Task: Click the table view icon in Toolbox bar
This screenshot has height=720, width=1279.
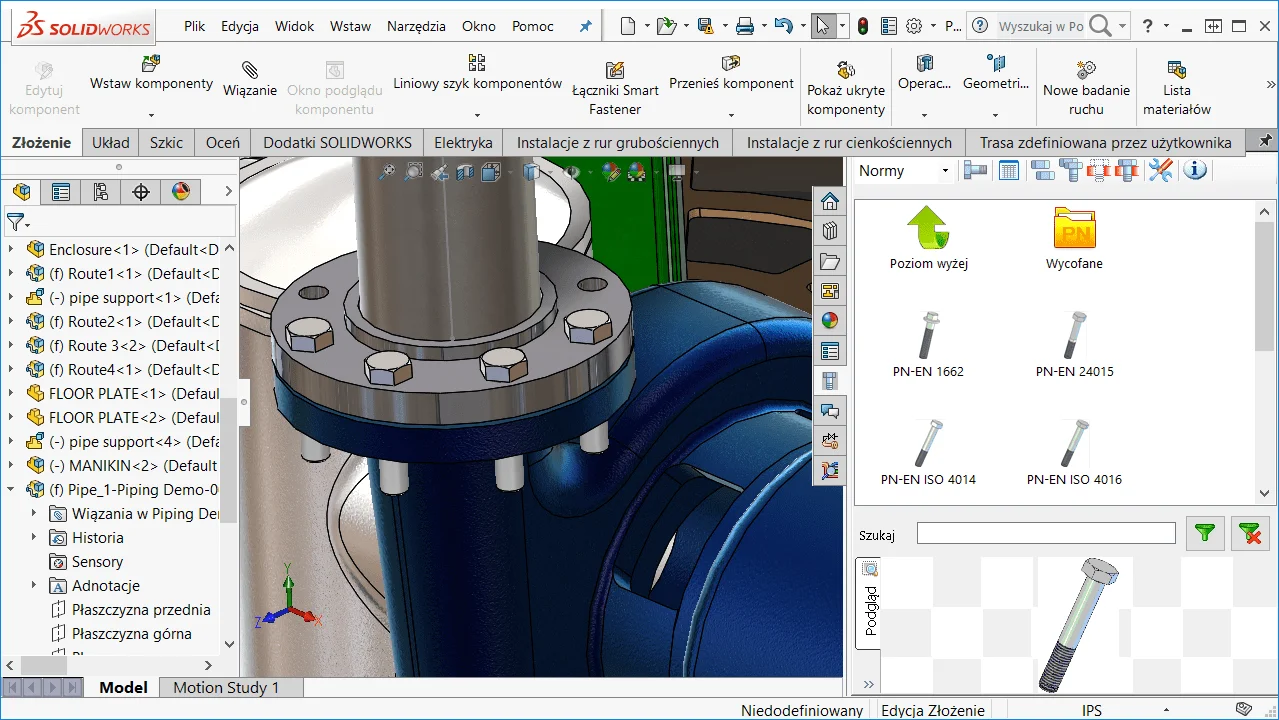Action: pos(1009,170)
